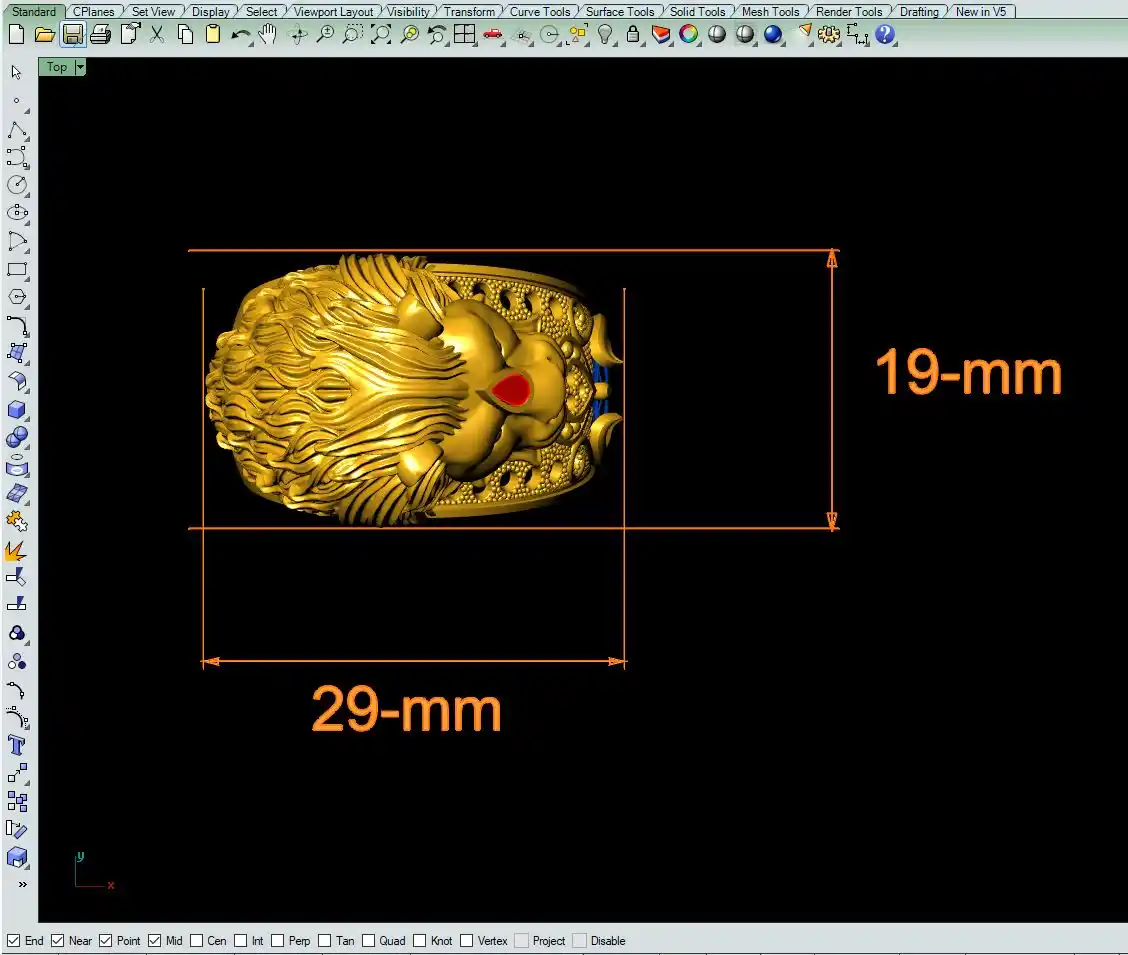Viewport: 1128px width, 955px height.
Task: Open the Top viewport dropdown arrow
Action: point(80,67)
